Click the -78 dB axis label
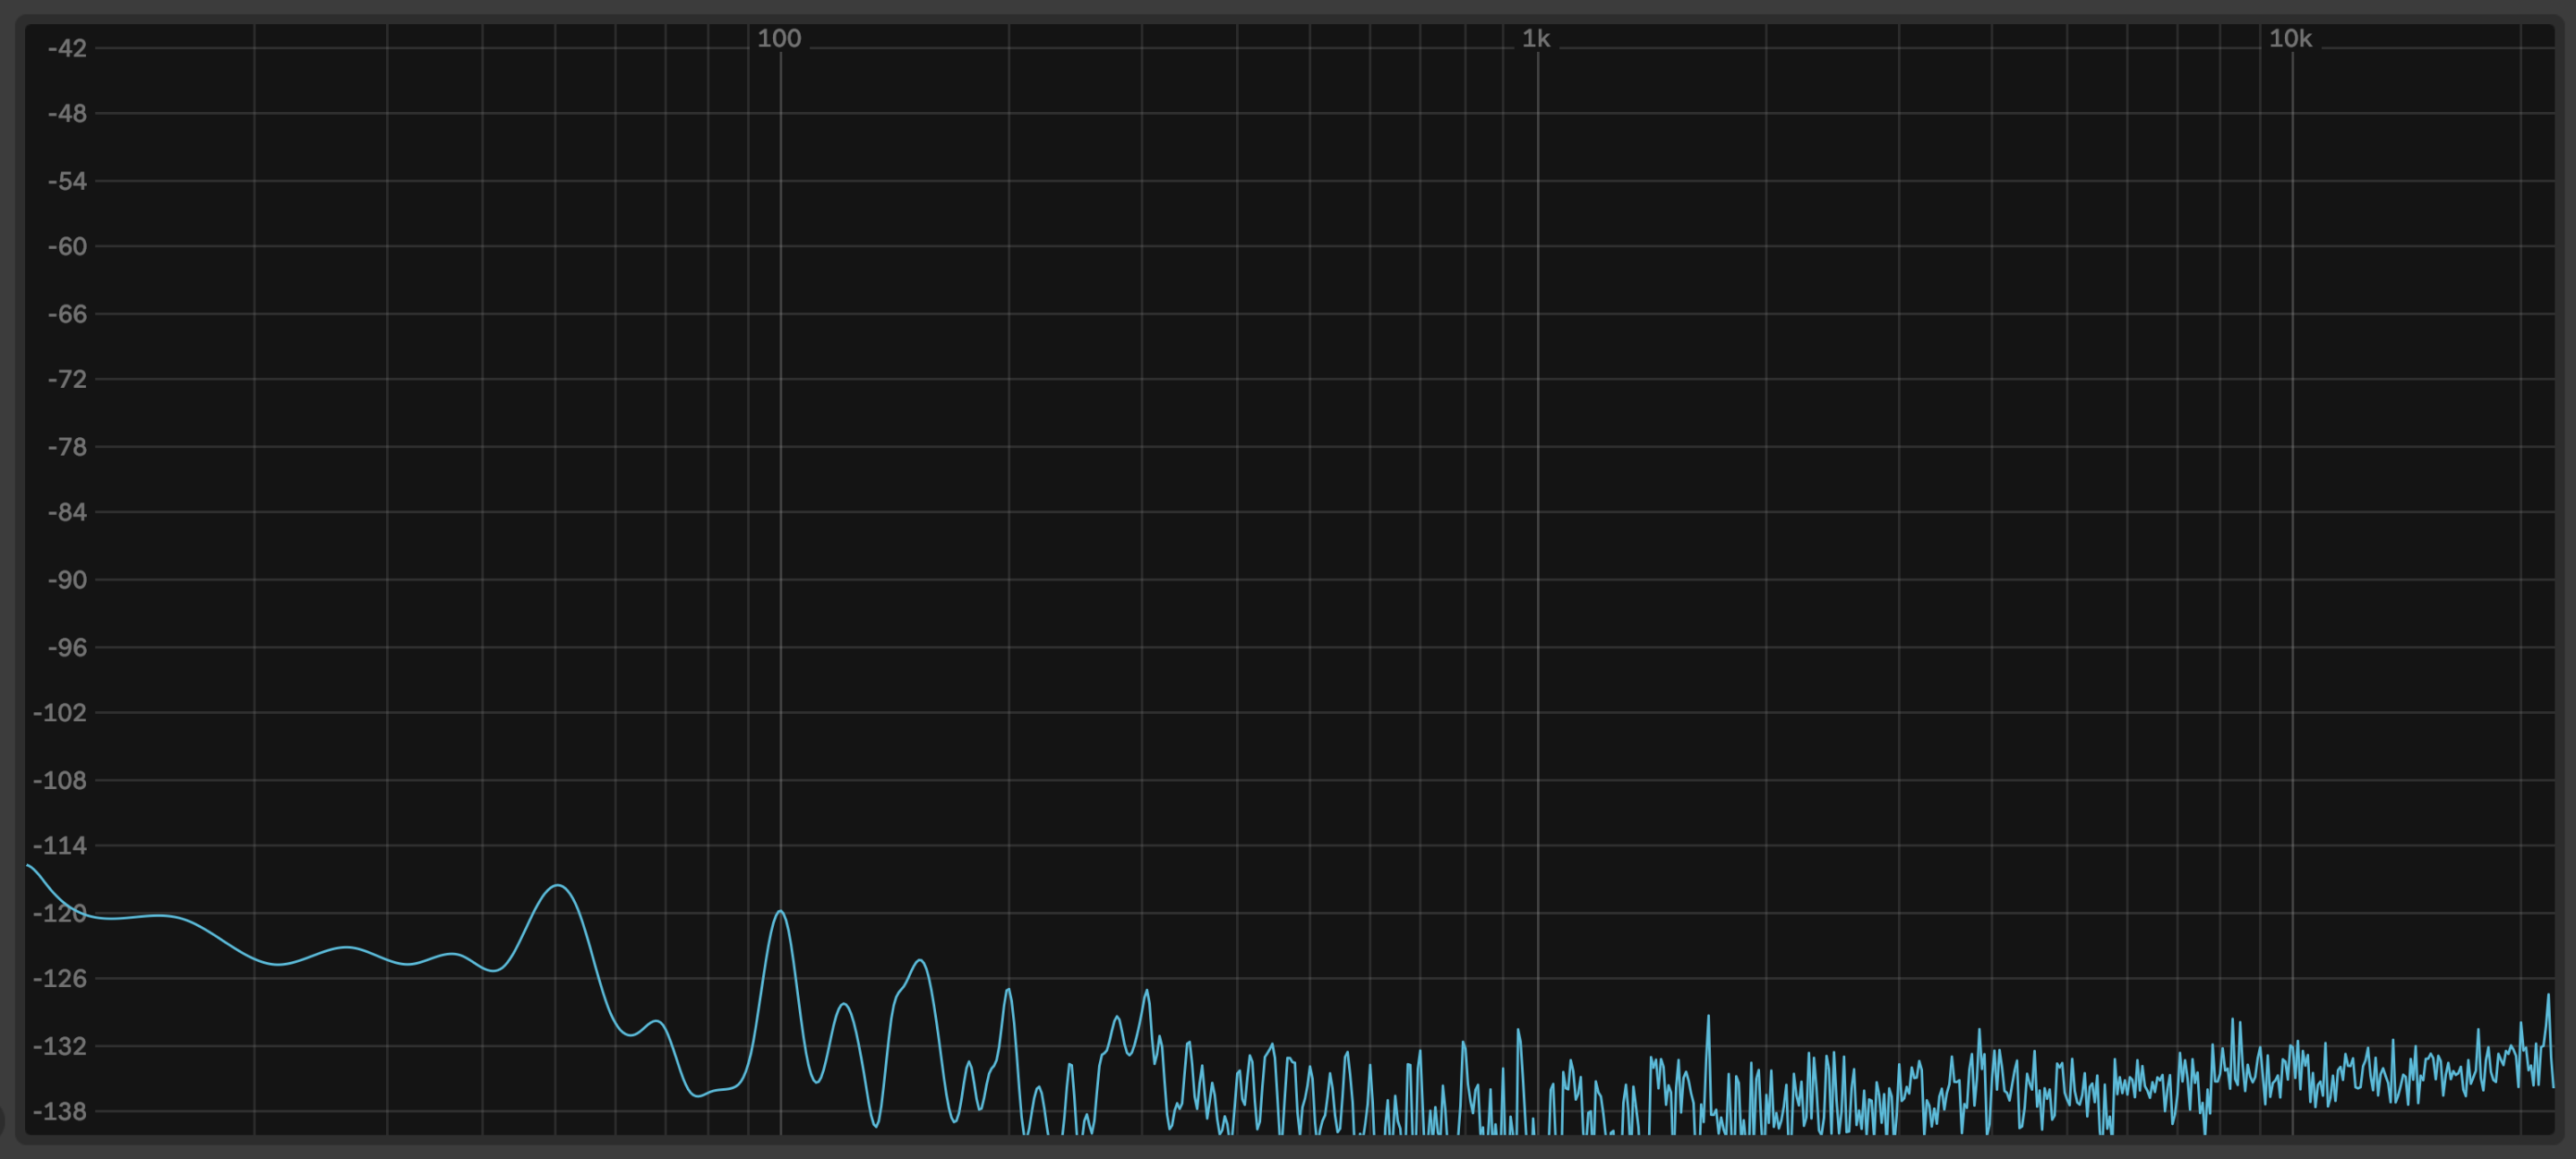This screenshot has width=2576, height=1159. click(x=67, y=447)
